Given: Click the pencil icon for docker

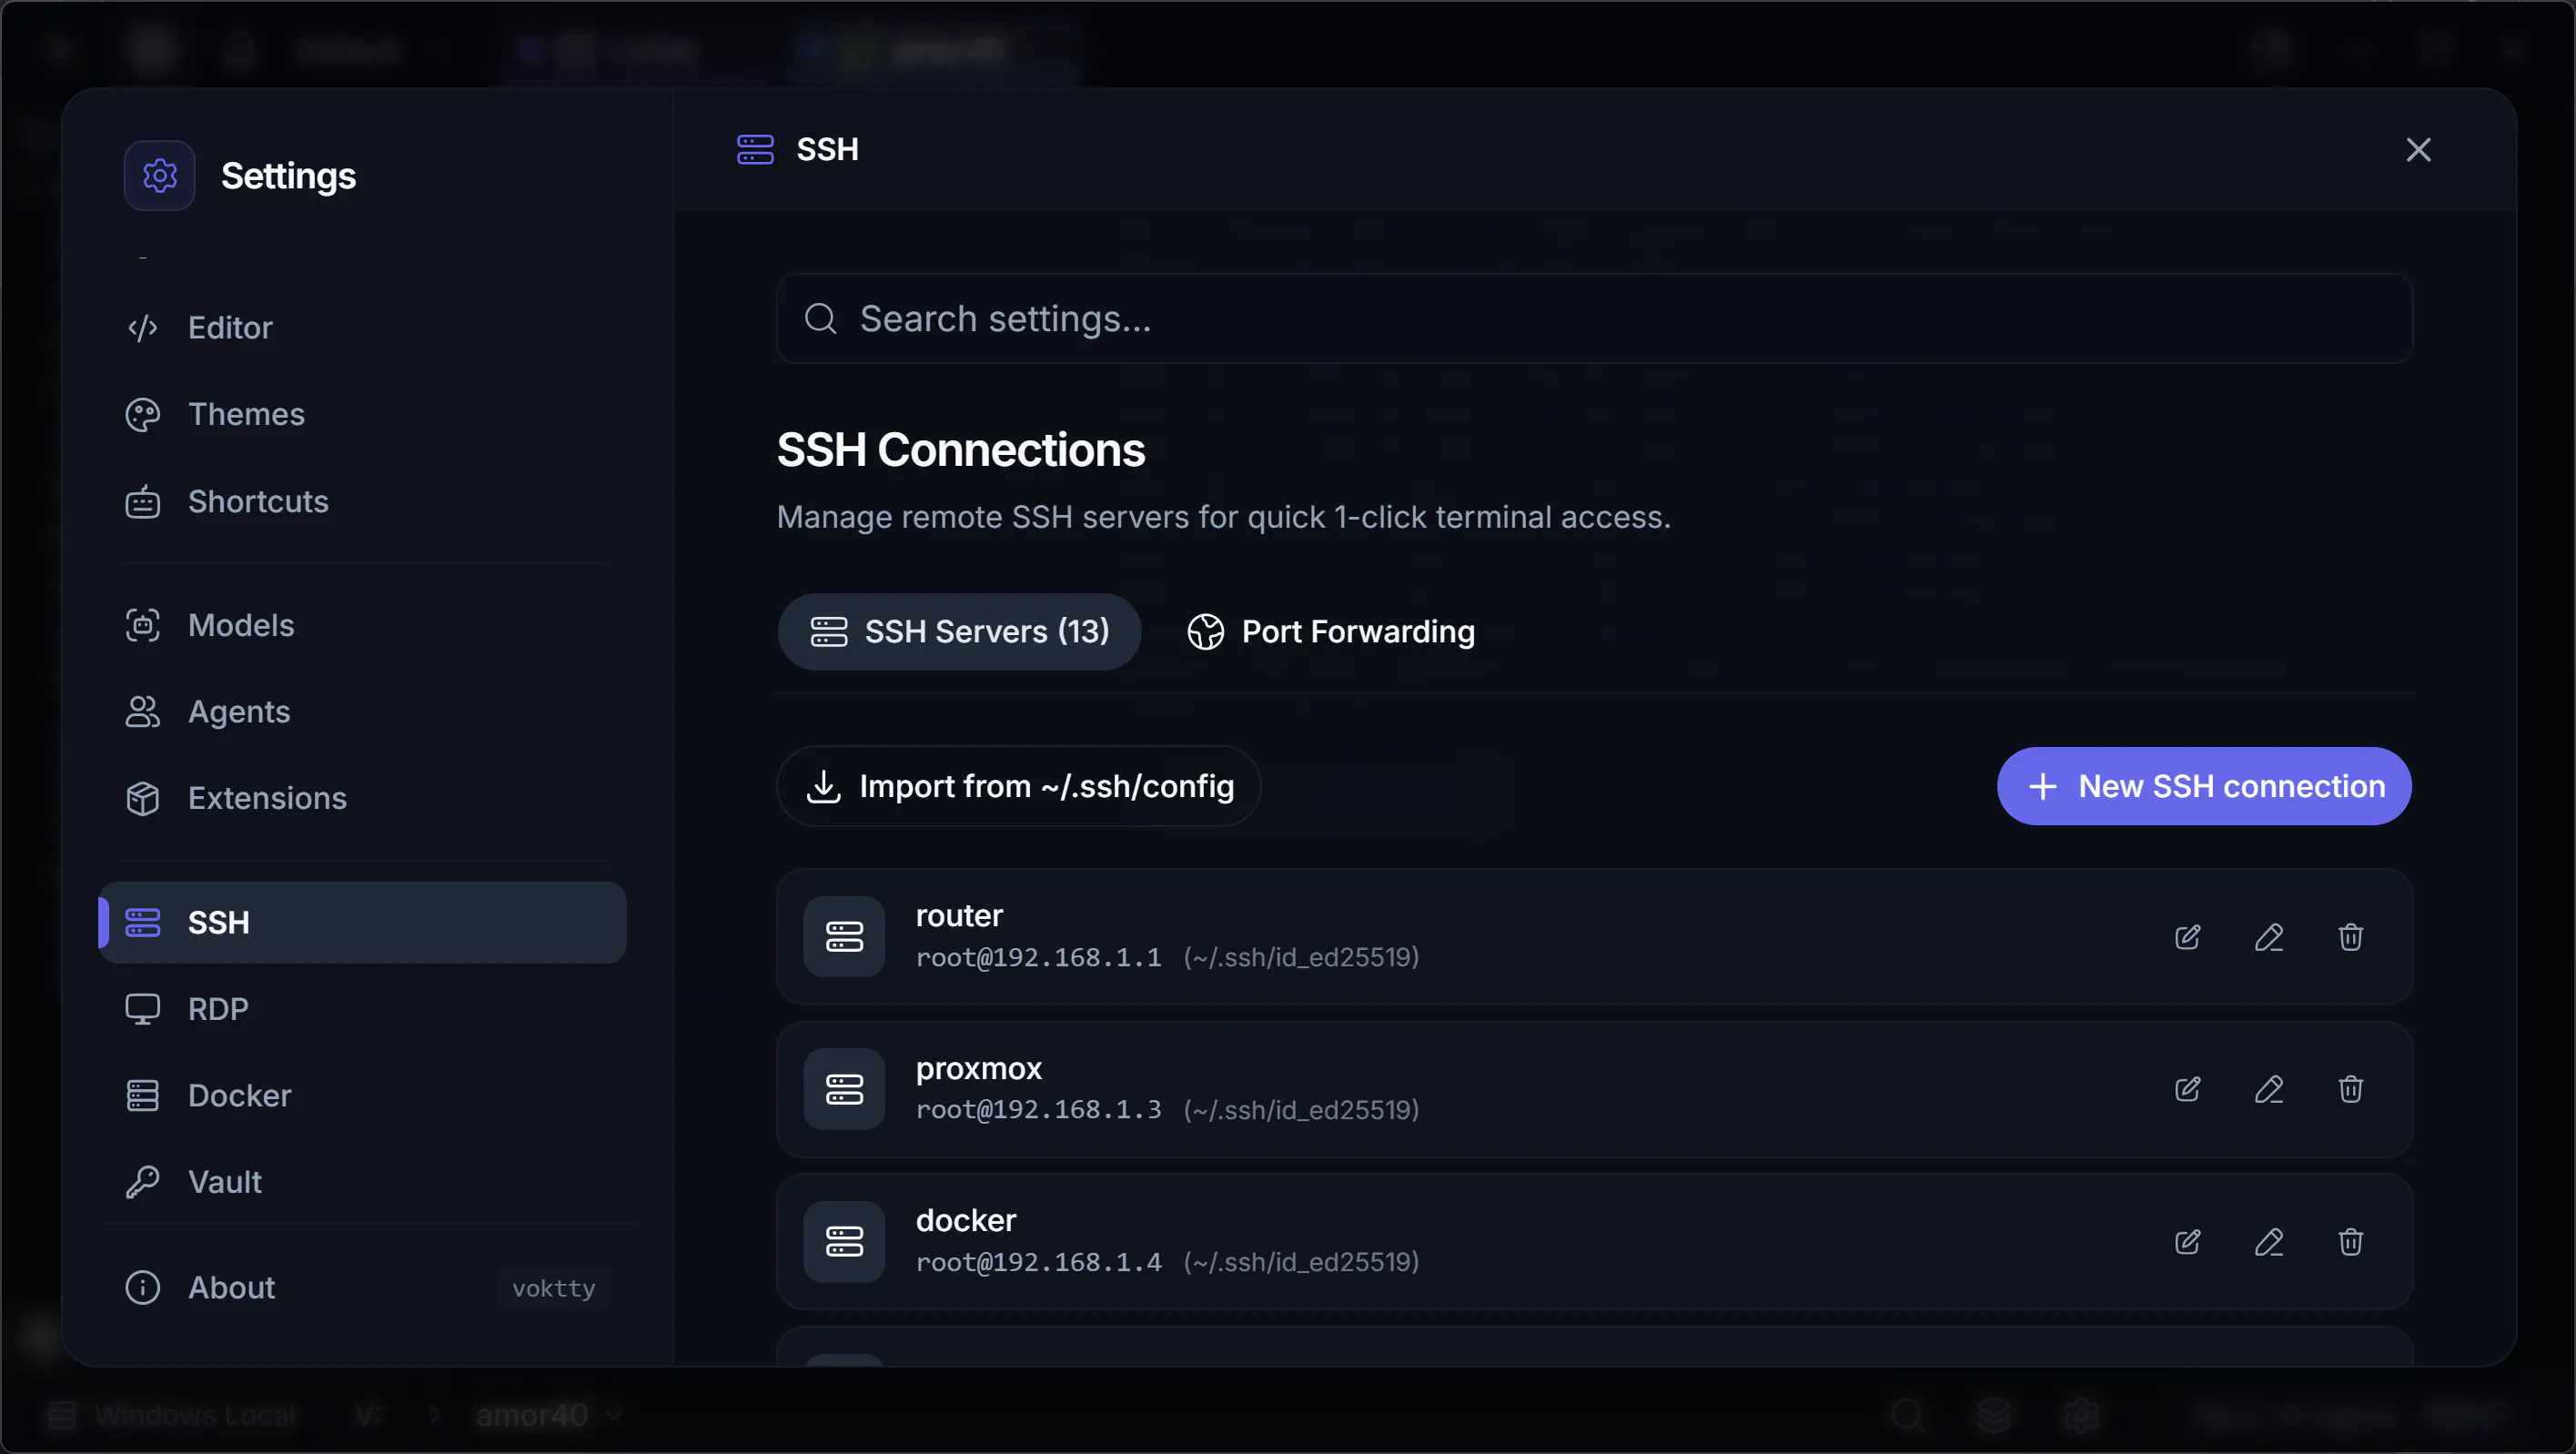Looking at the screenshot, I should click(x=2269, y=1242).
